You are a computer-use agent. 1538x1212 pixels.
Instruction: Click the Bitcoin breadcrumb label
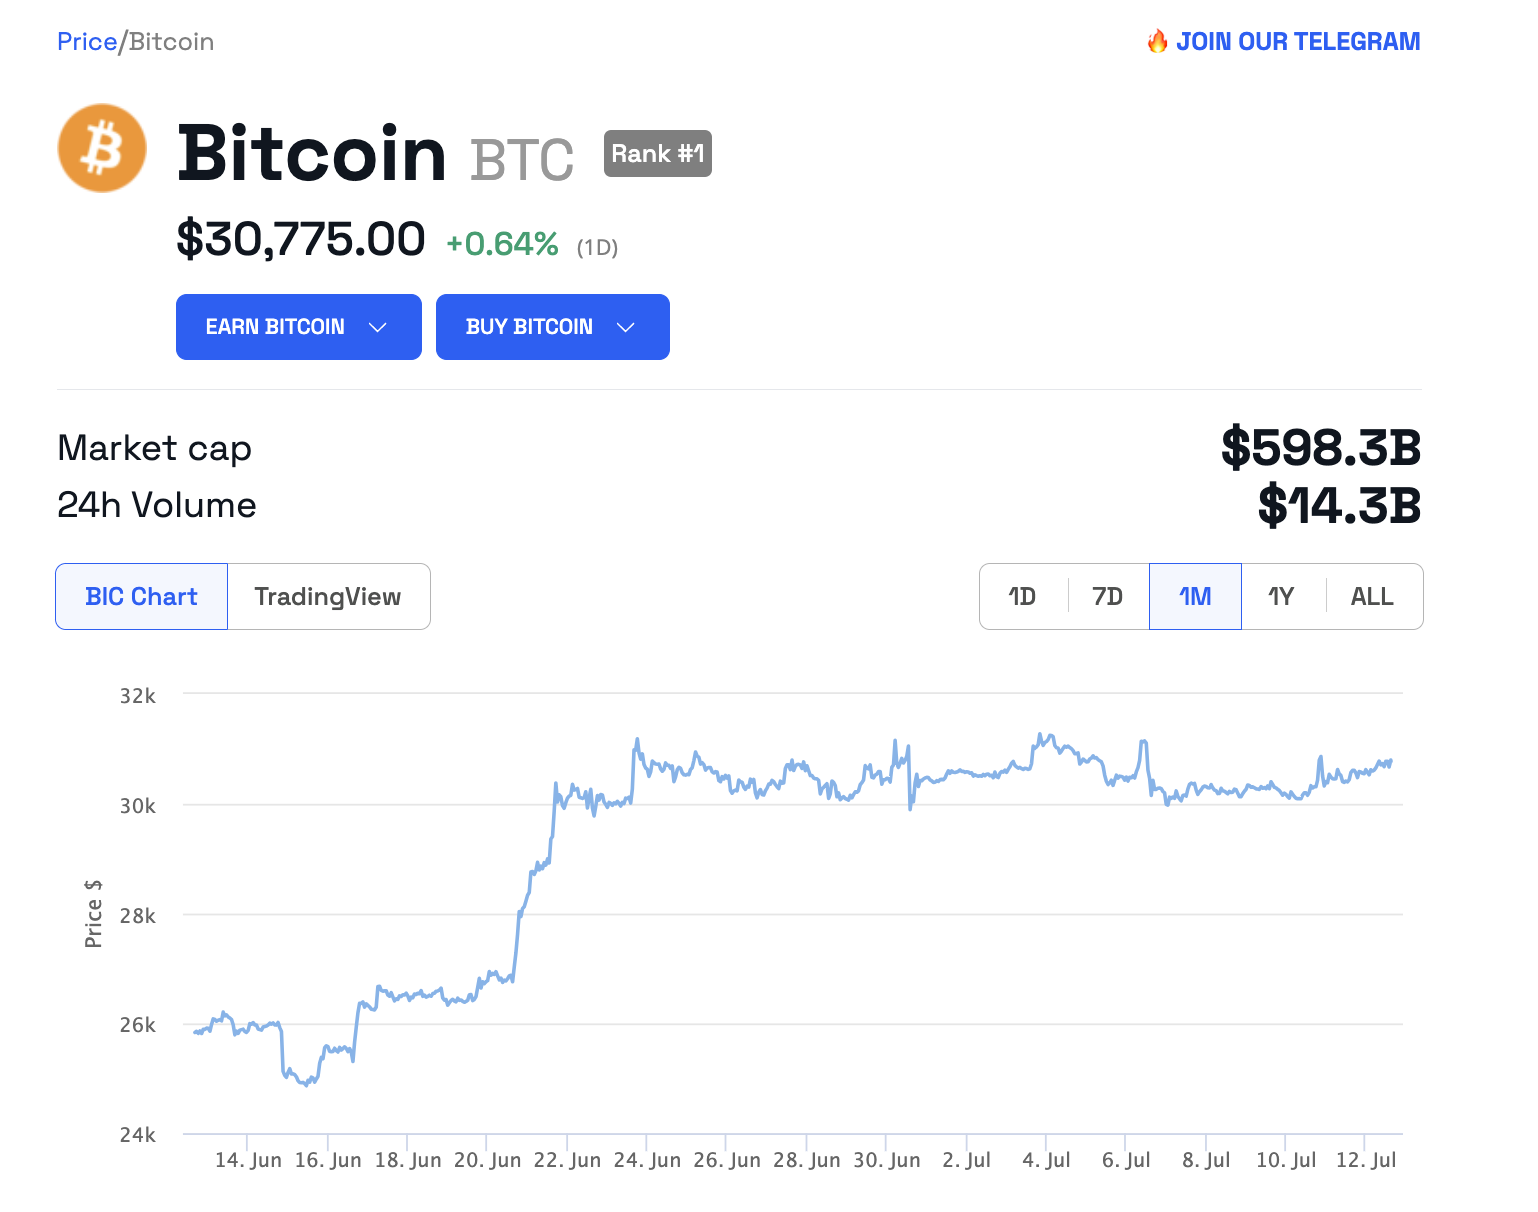pyautogui.click(x=170, y=42)
